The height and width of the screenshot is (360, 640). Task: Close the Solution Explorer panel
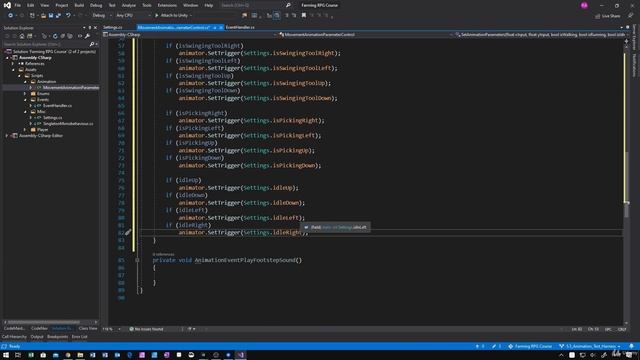tap(96, 28)
